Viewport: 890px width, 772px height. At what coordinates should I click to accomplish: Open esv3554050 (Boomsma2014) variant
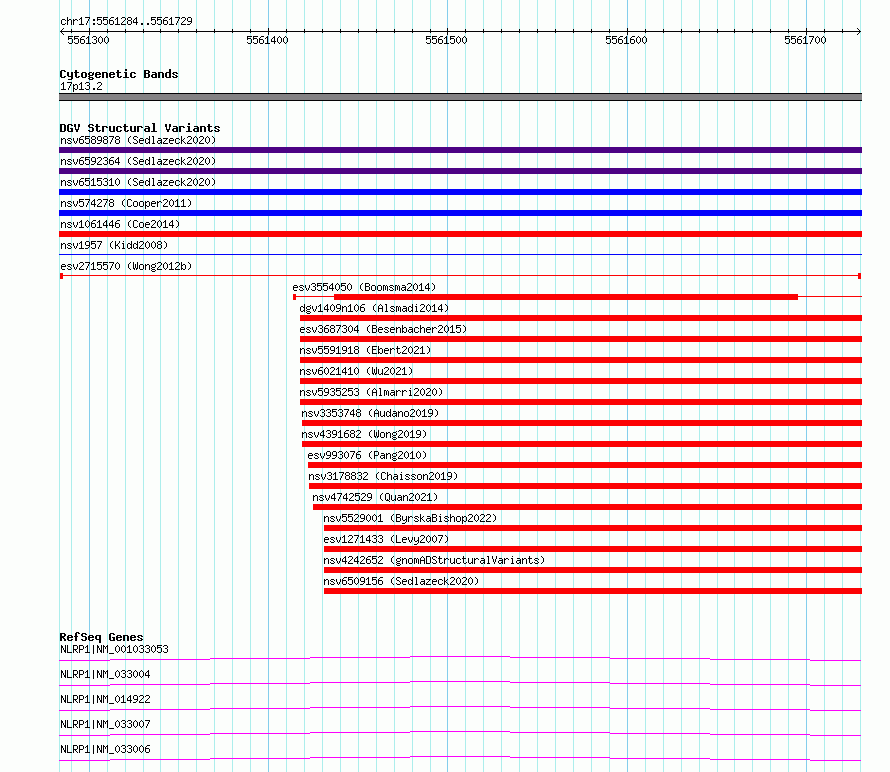tap(364, 287)
